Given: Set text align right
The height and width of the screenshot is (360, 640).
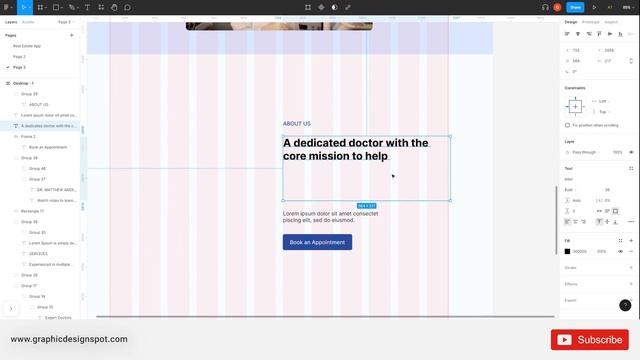Looking at the screenshot, I should click(x=584, y=222).
